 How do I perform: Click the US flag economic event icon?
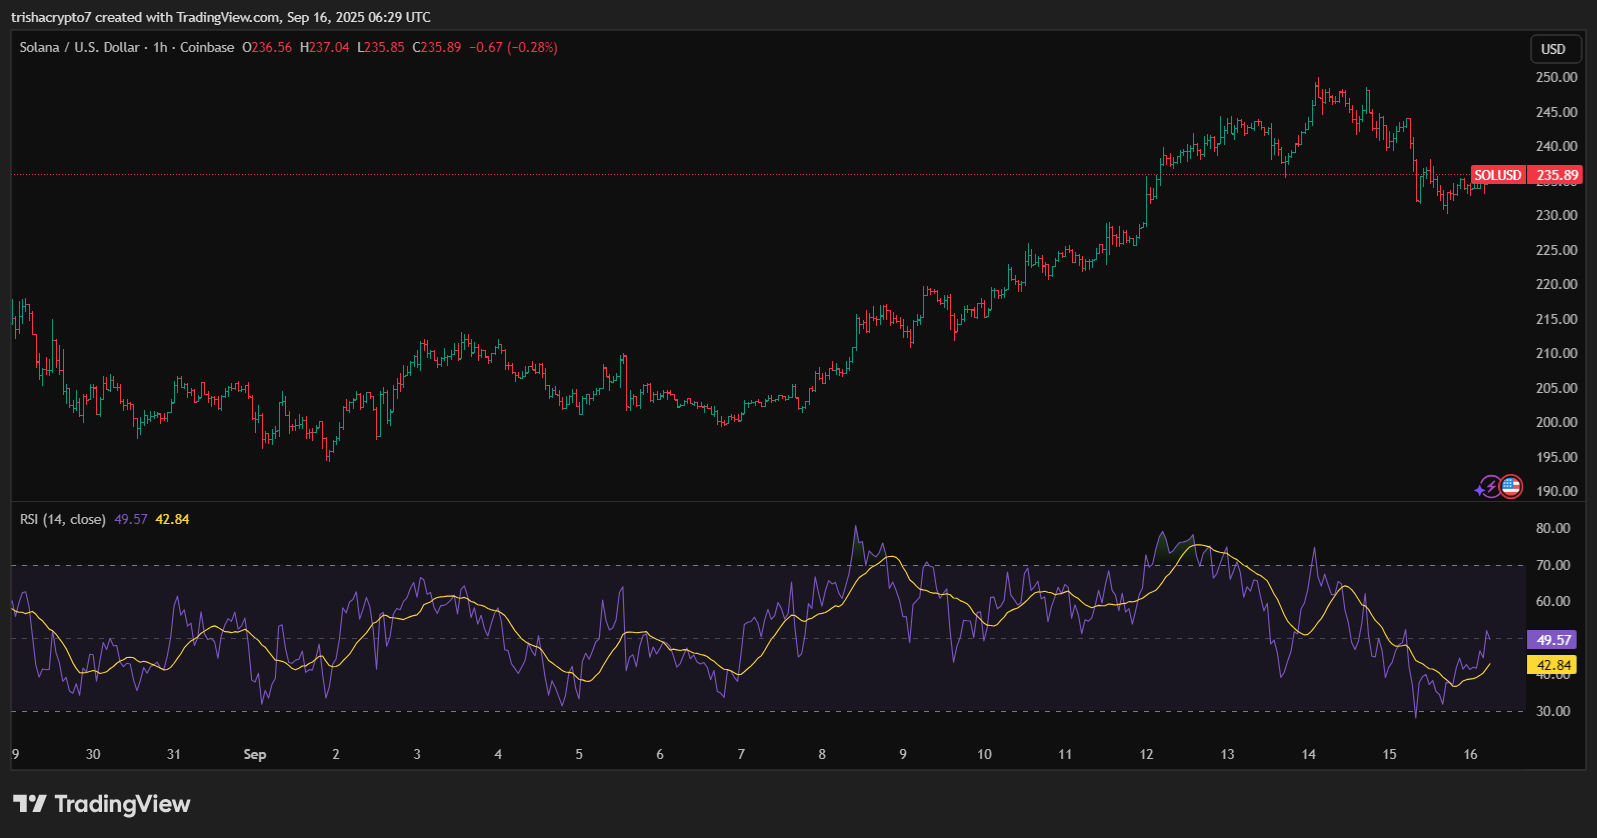pyautogui.click(x=1511, y=487)
